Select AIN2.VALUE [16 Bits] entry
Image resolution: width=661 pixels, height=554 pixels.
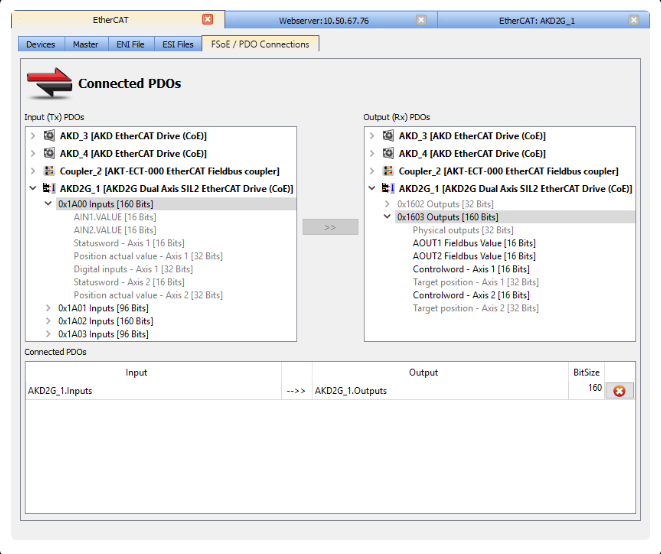coord(115,230)
